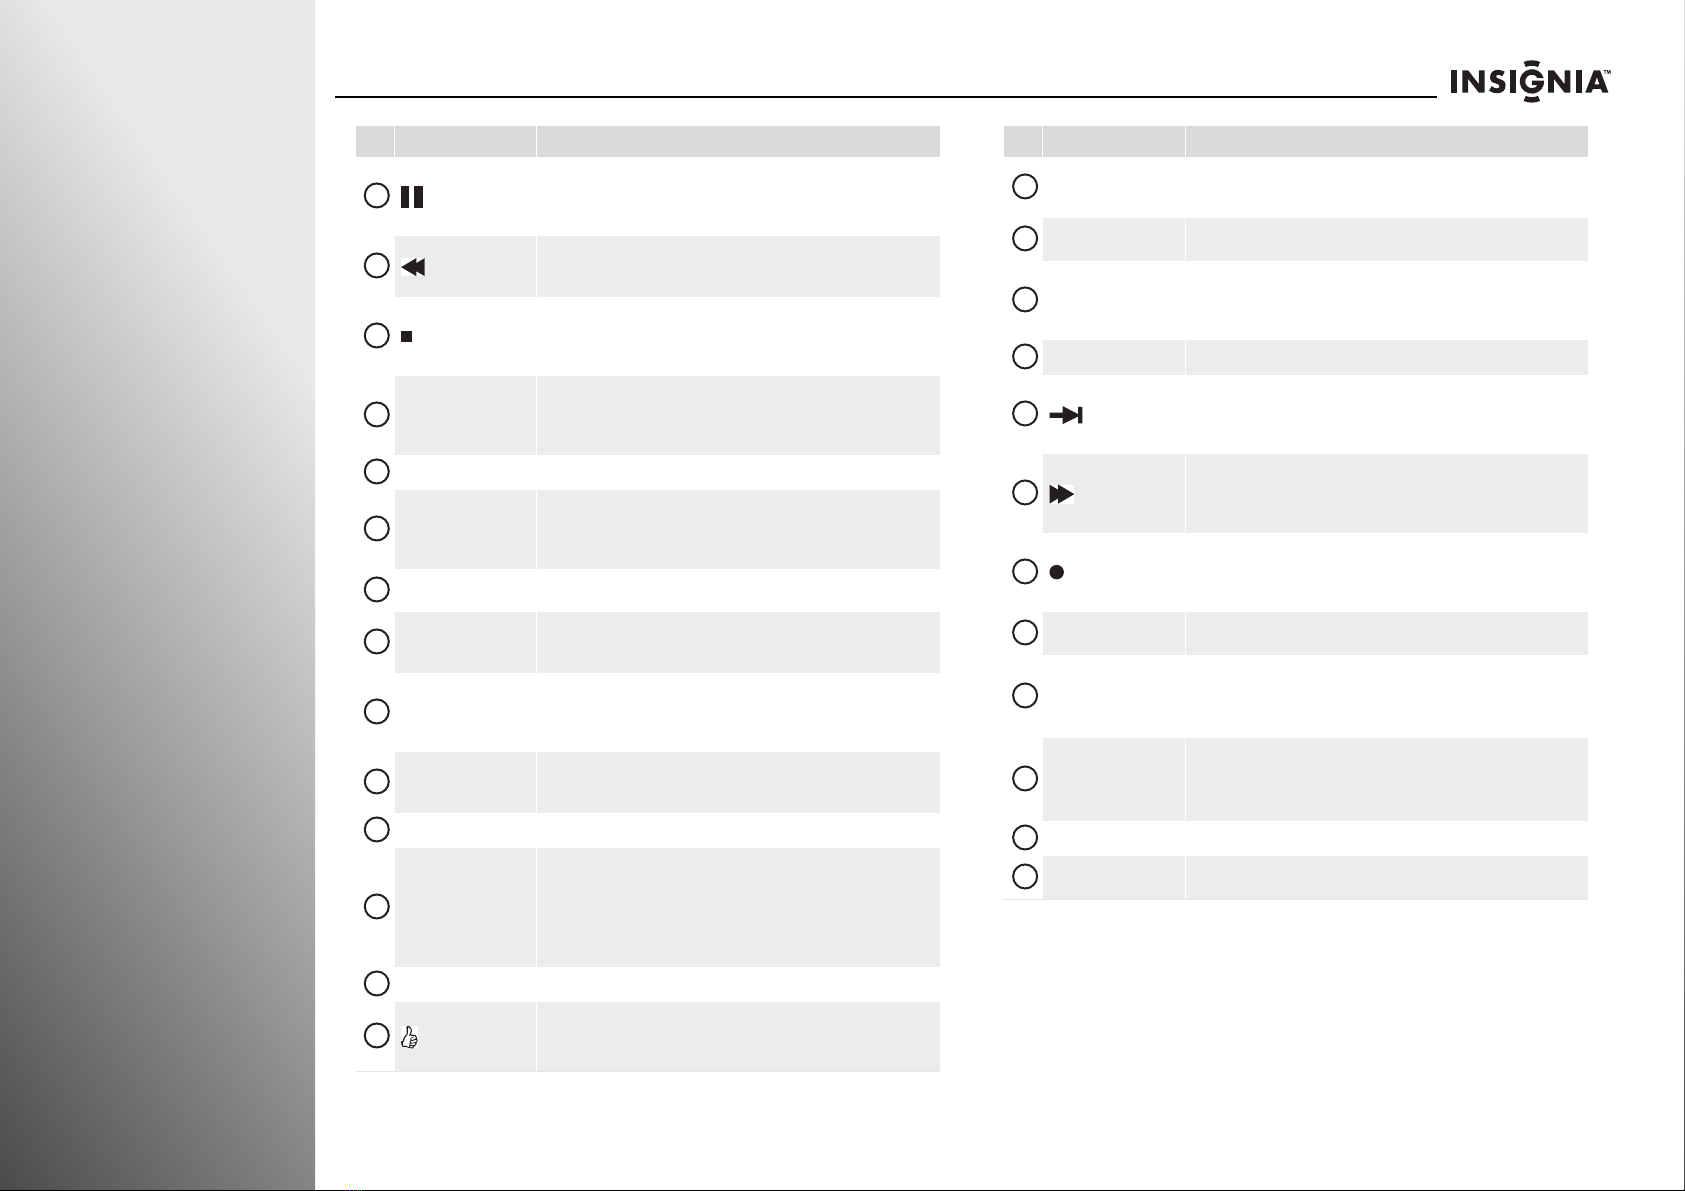Select the circle beside the skip-forward icon

pos(1024,413)
